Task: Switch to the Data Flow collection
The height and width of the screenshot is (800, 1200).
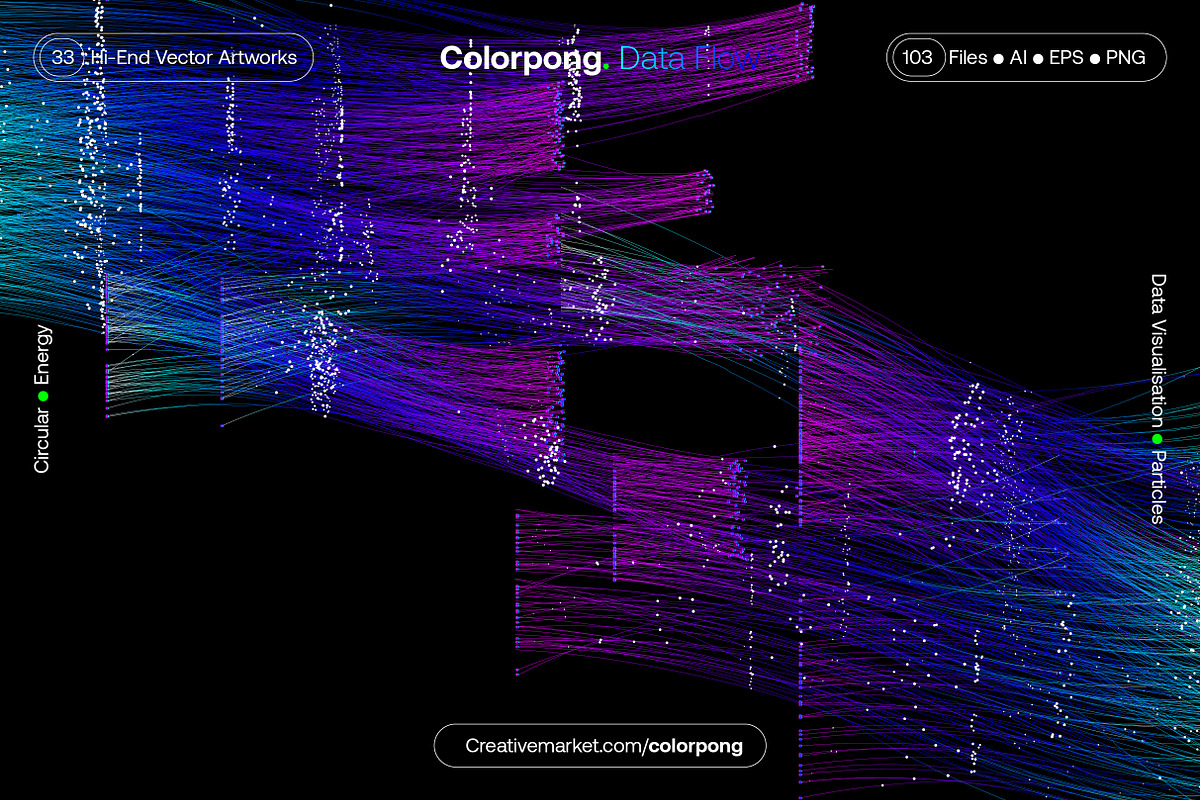Action: pos(690,58)
